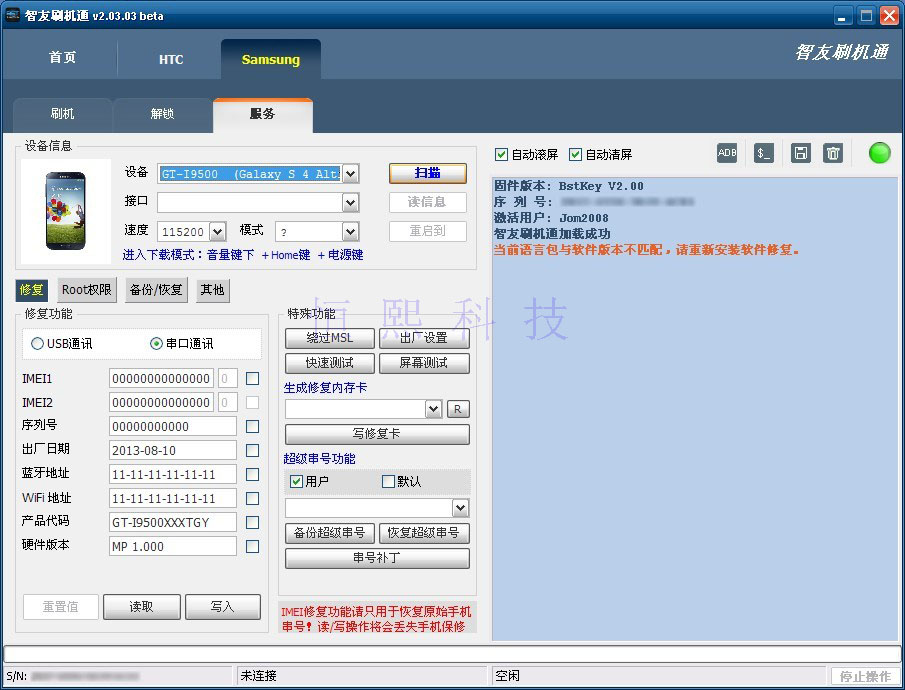Image resolution: width=905 pixels, height=690 pixels.
Task: Switch to the HTC tab
Action: [x=171, y=59]
